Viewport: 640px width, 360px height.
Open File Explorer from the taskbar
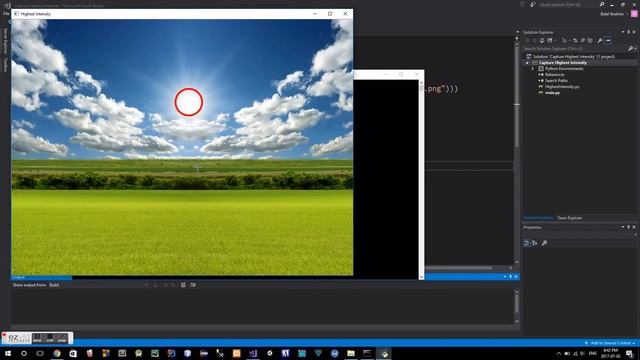click(x=351, y=353)
